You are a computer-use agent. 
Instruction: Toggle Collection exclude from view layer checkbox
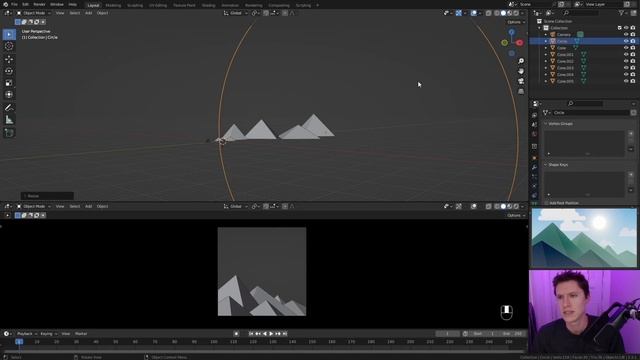[619, 28]
